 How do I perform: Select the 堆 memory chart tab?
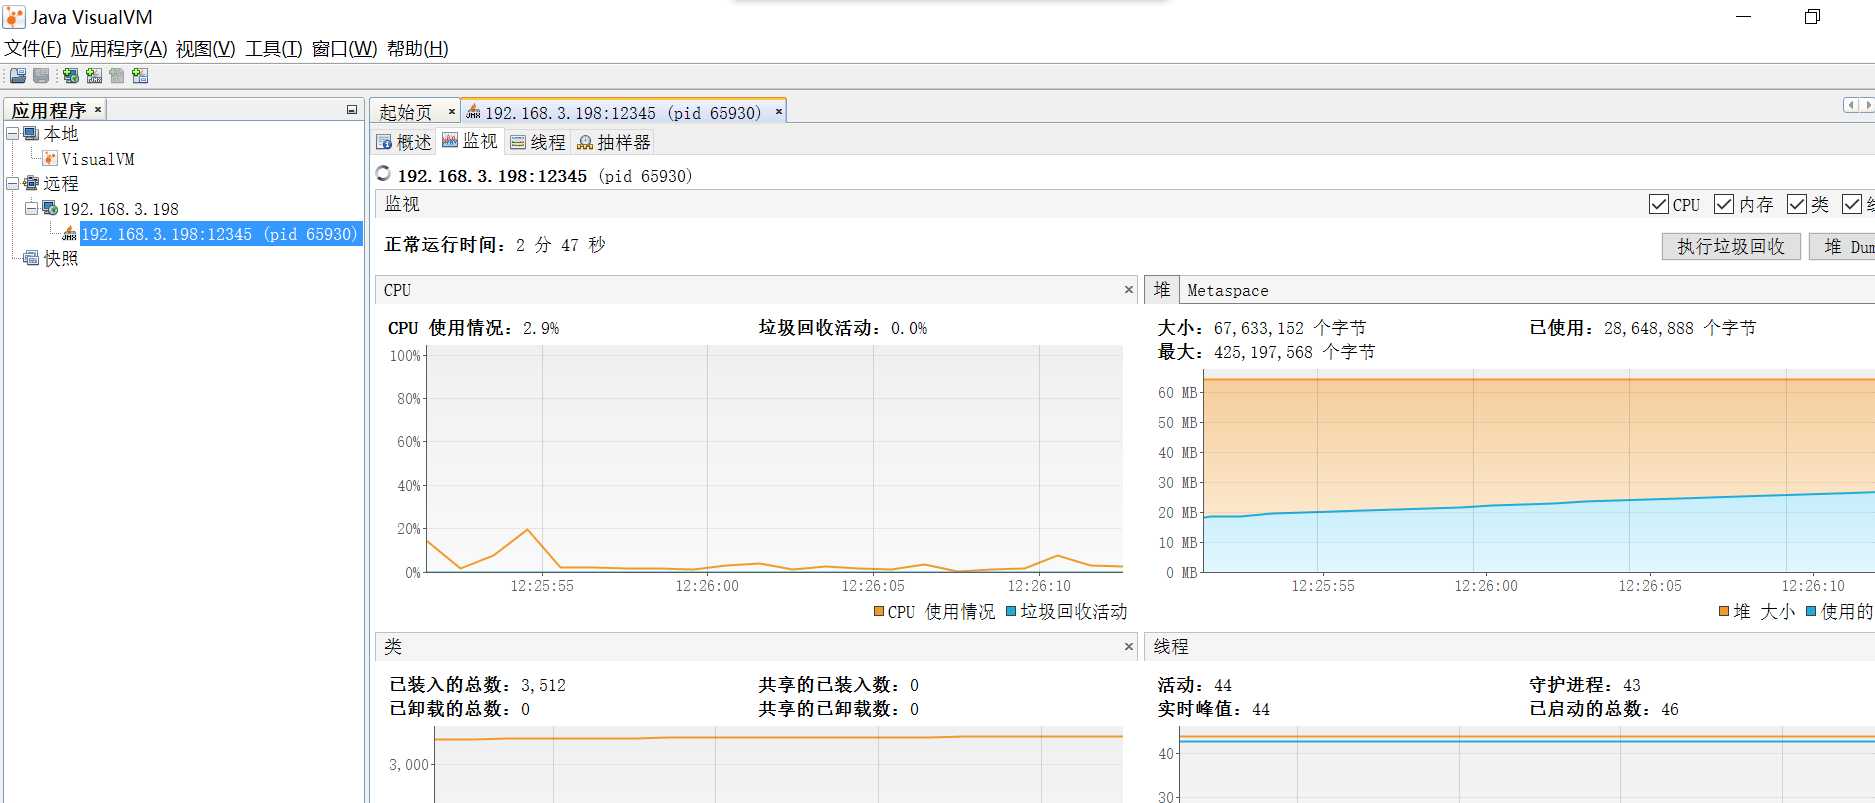(1162, 290)
